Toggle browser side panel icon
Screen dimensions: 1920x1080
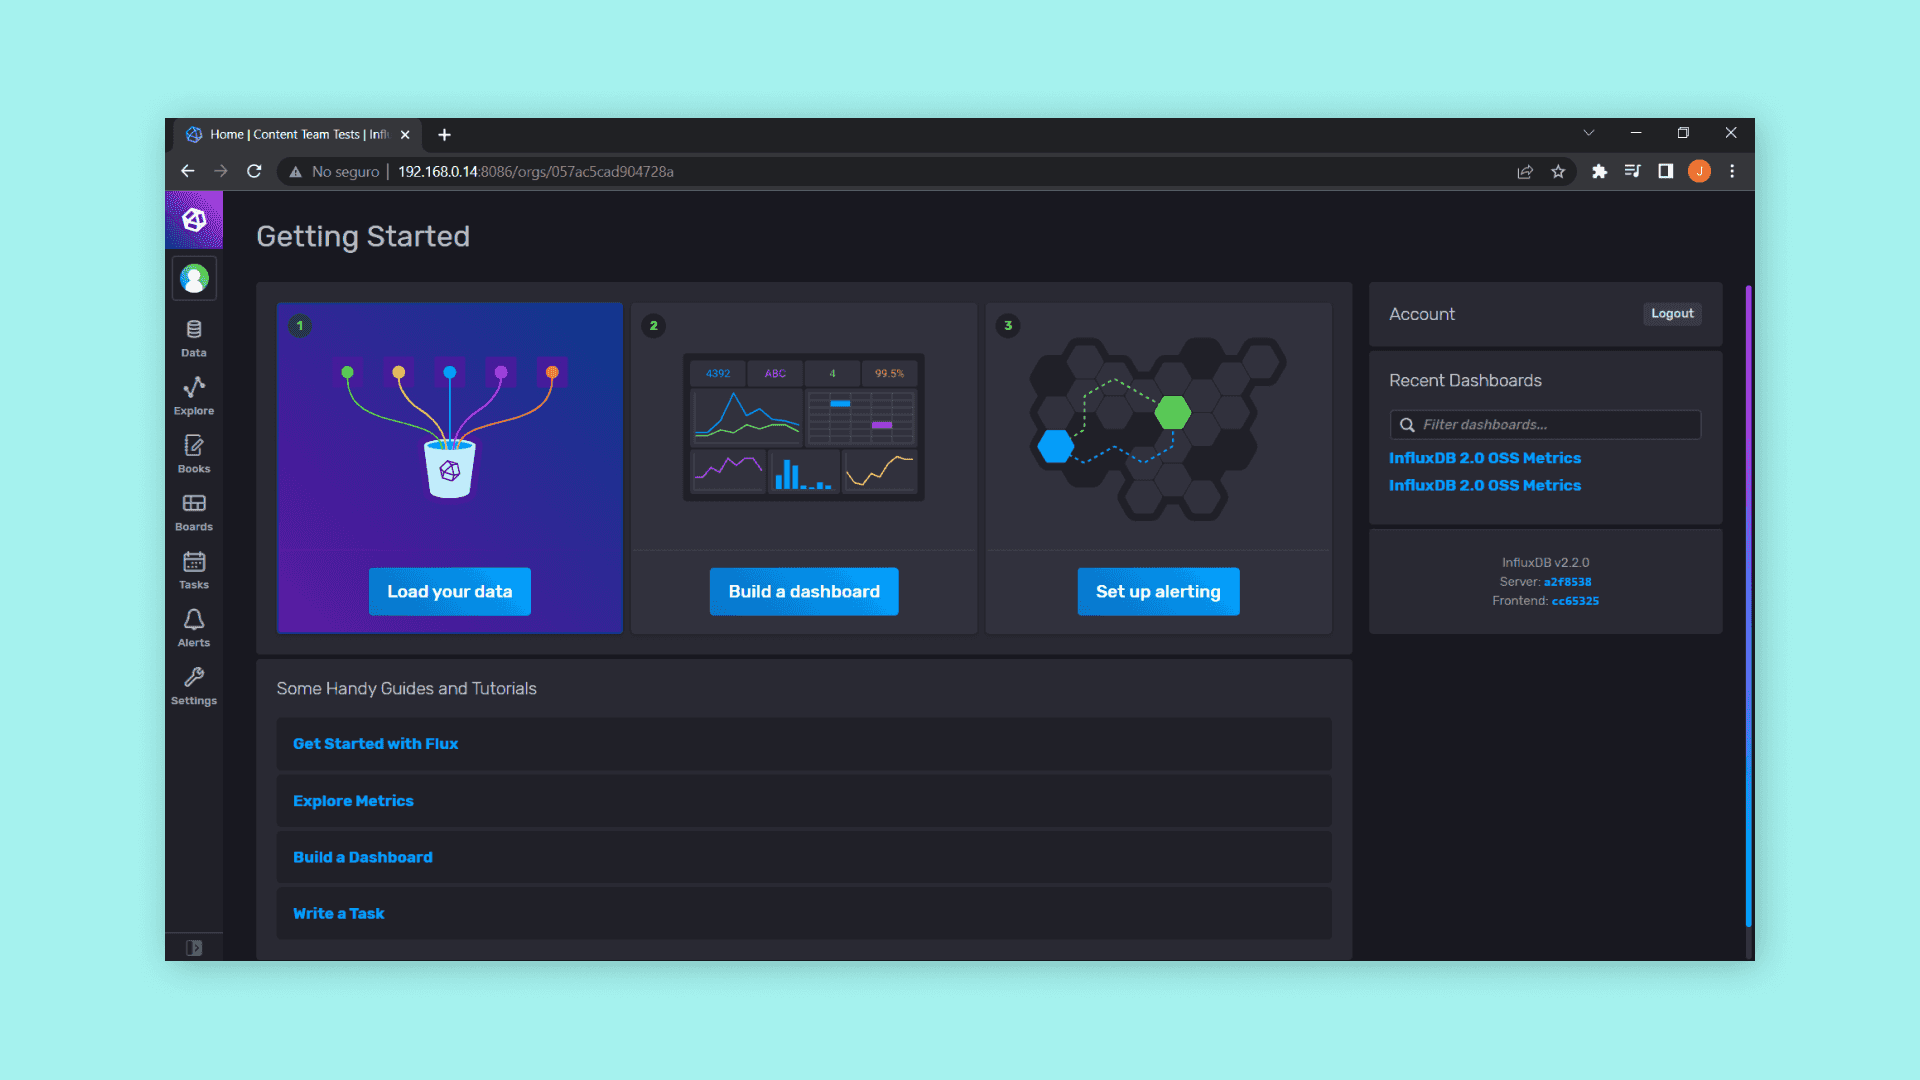pos(1666,172)
